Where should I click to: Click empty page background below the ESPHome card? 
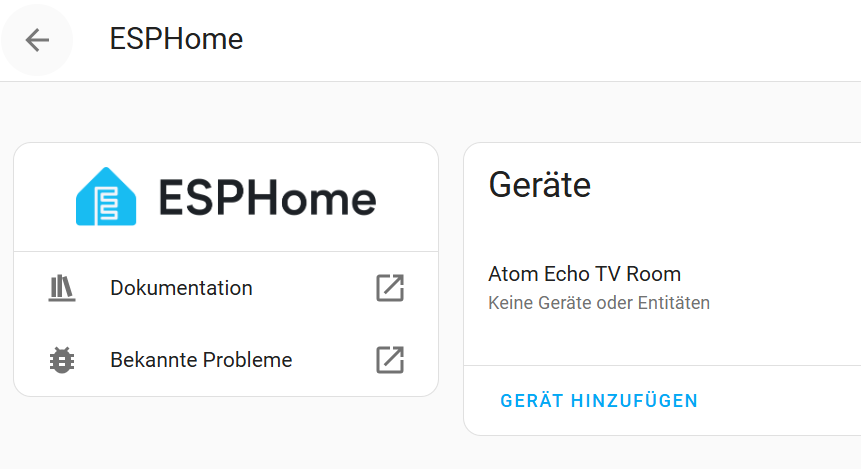coord(225,435)
